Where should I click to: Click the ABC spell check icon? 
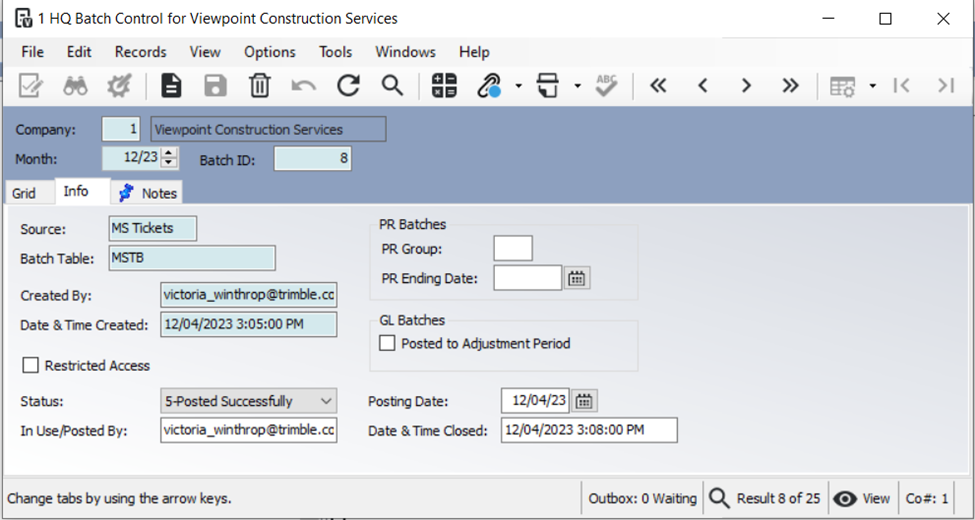pos(606,86)
